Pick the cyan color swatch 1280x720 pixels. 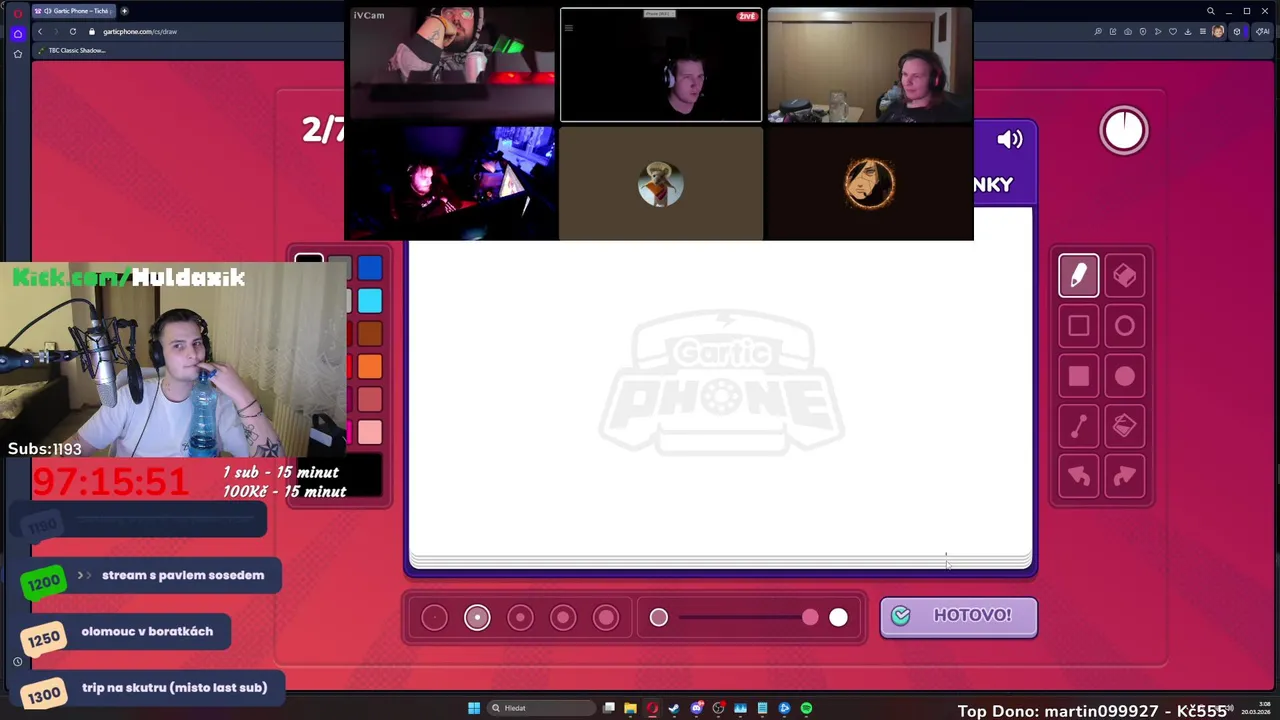pos(370,301)
